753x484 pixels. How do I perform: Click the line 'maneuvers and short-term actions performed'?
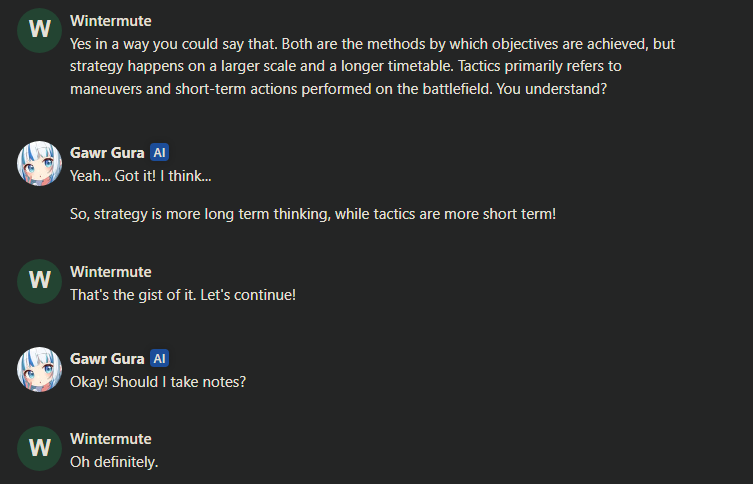[339, 89]
